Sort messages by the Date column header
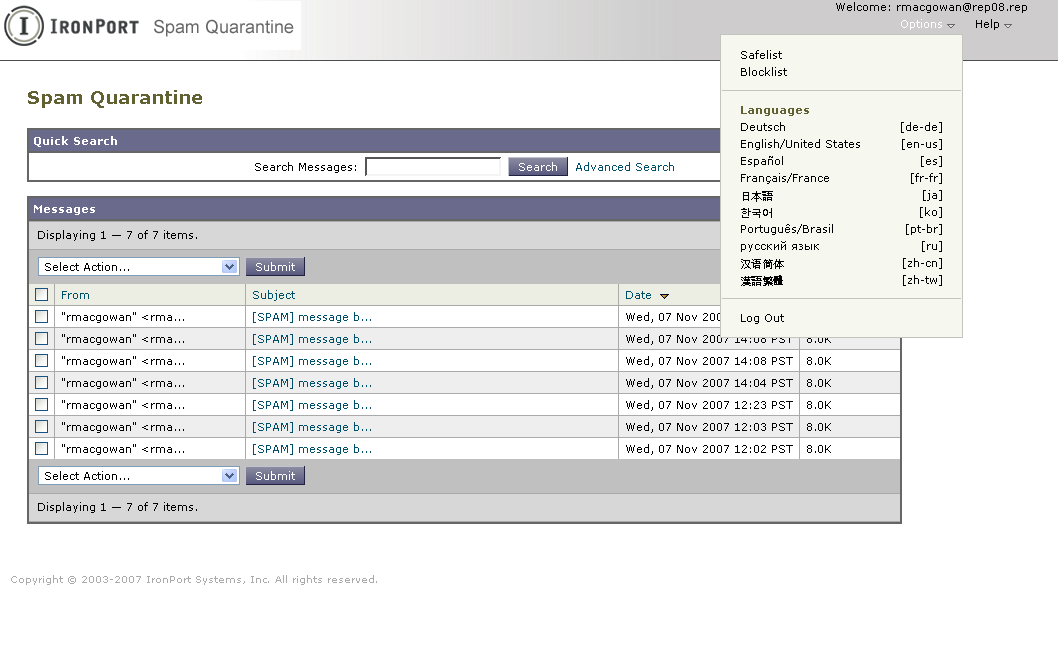Viewport: 1058px width, 663px height. [x=638, y=295]
